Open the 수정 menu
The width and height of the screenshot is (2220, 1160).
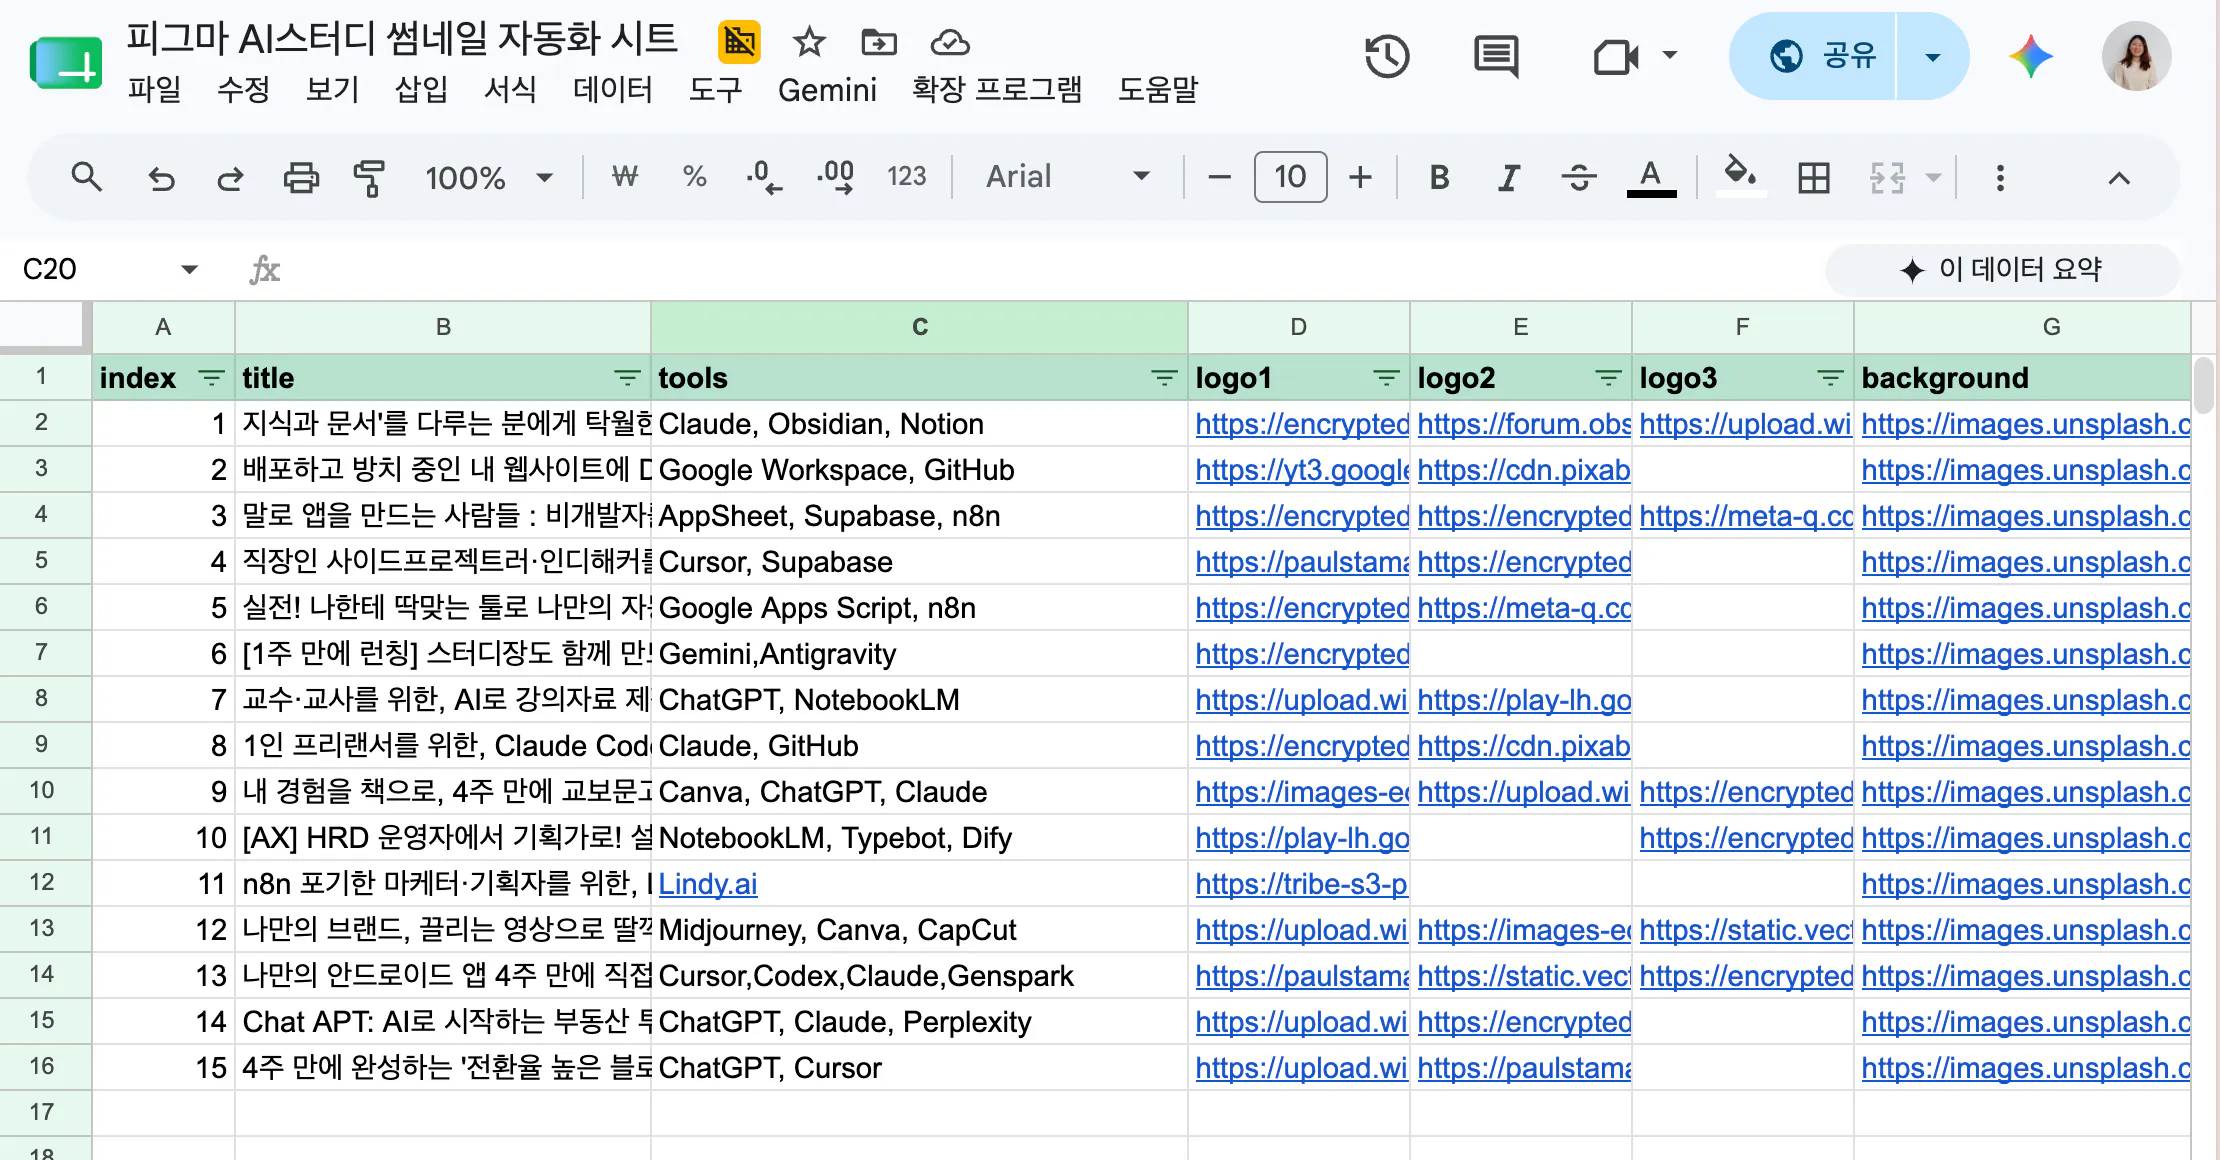coord(243,89)
